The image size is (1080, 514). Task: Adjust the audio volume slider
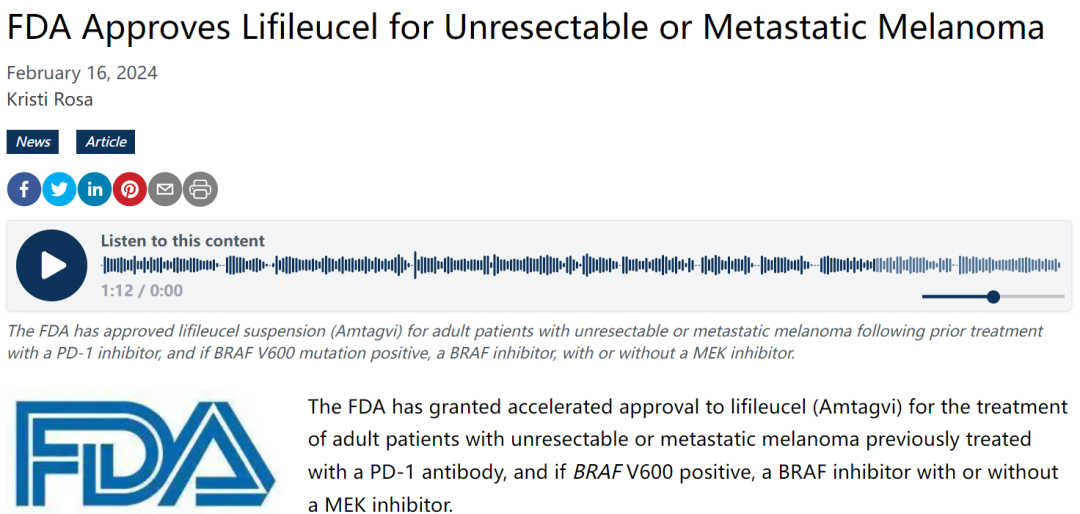pos(992,296)
